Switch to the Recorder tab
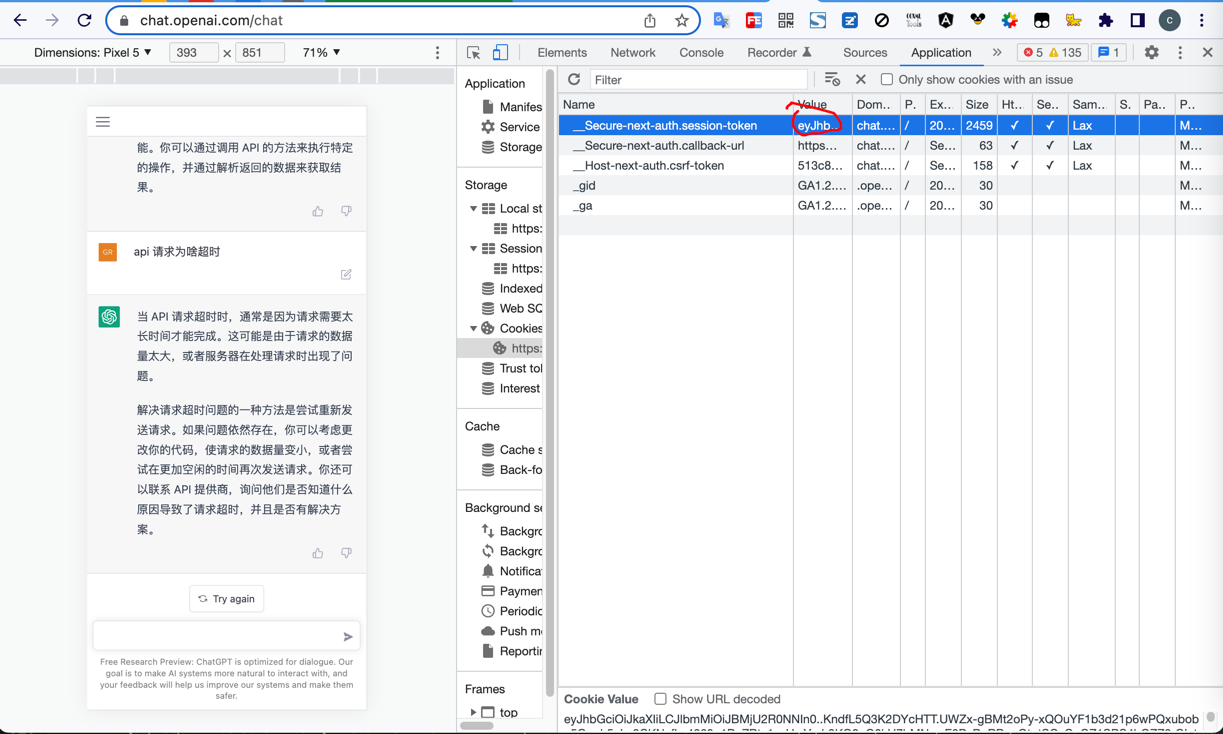 click(x=779, y=52)
